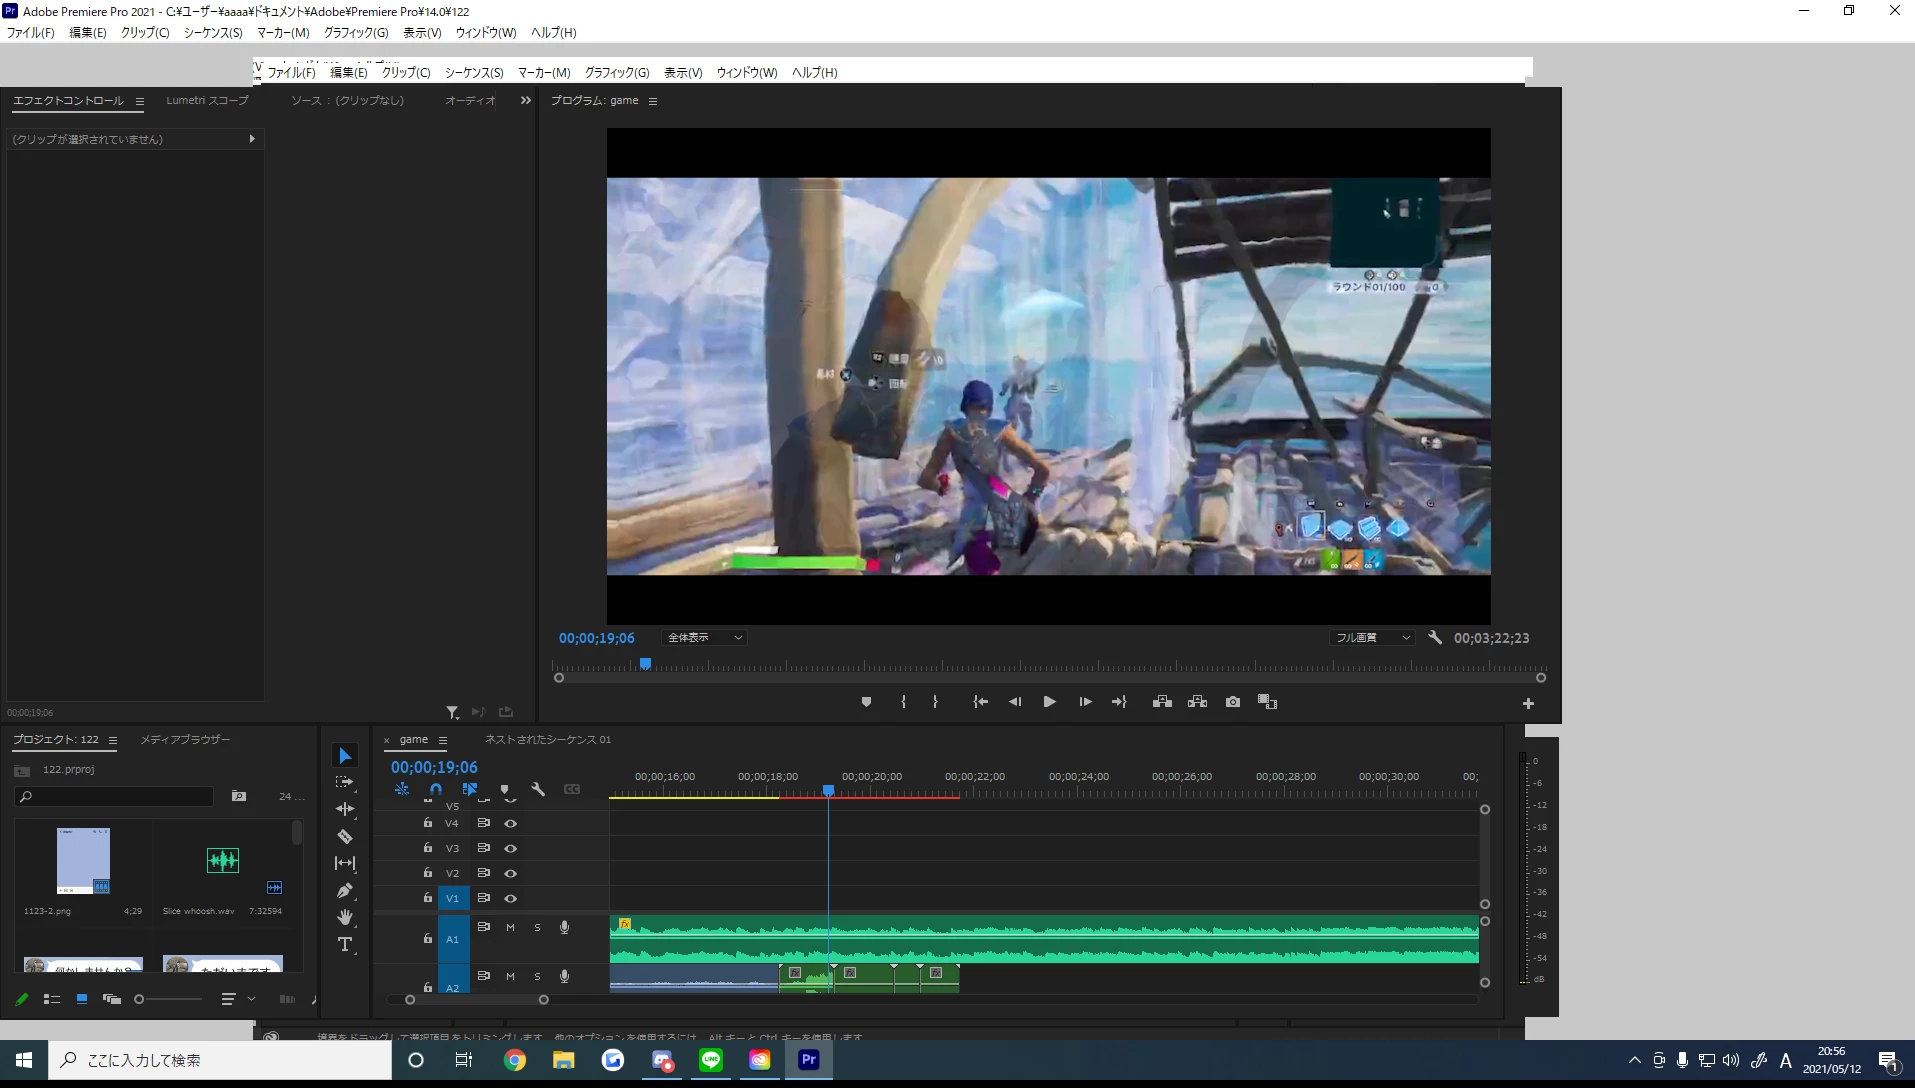
Task: Toggle insert sequences as nests option
Action: 402,790
